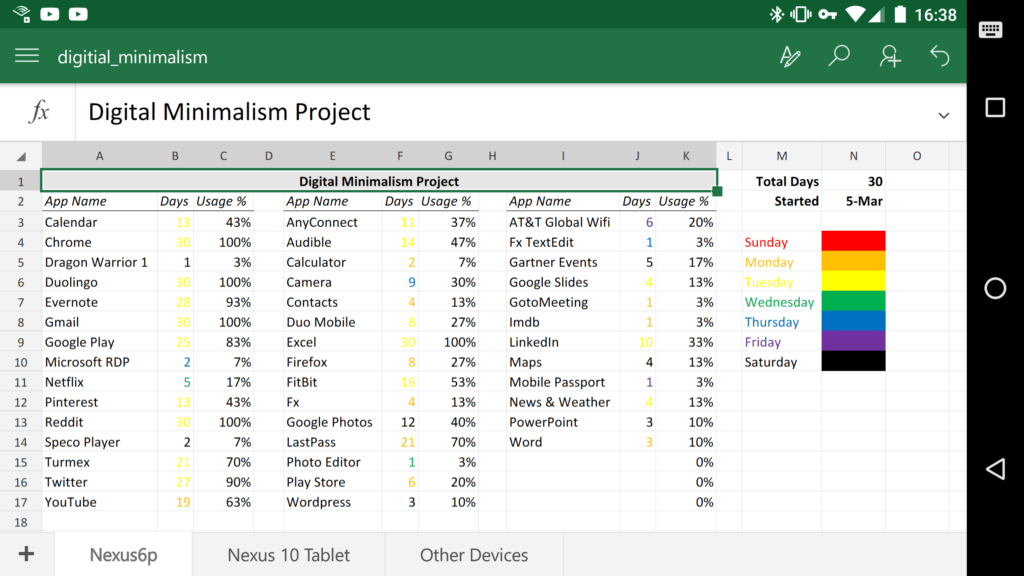1024x576 pixels.
Task: Select the YouTube app name cell
Action: (99, 502)
